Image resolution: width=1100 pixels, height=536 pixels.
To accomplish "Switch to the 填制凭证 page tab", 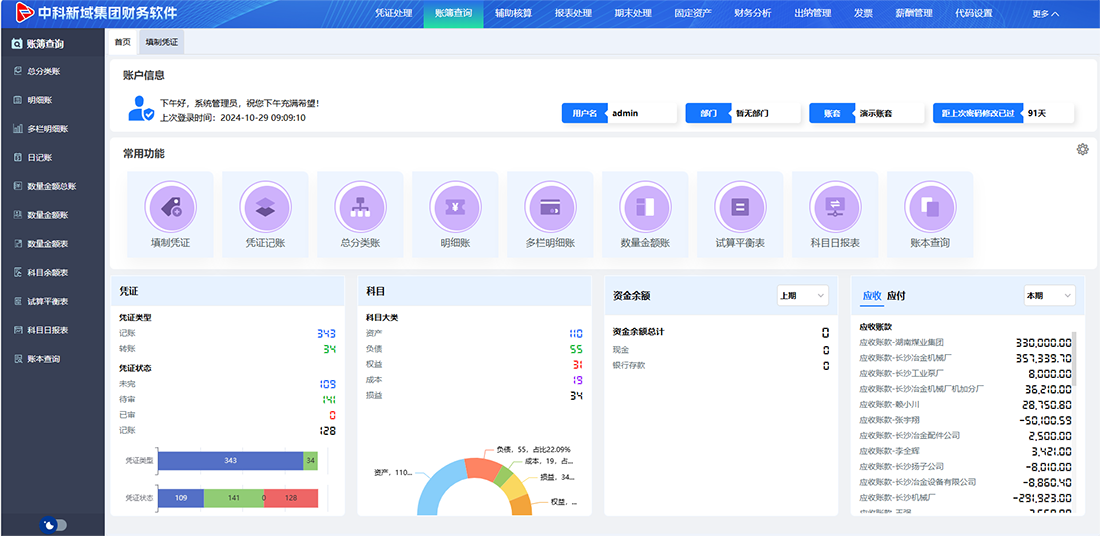I will [x=160, y=42].
